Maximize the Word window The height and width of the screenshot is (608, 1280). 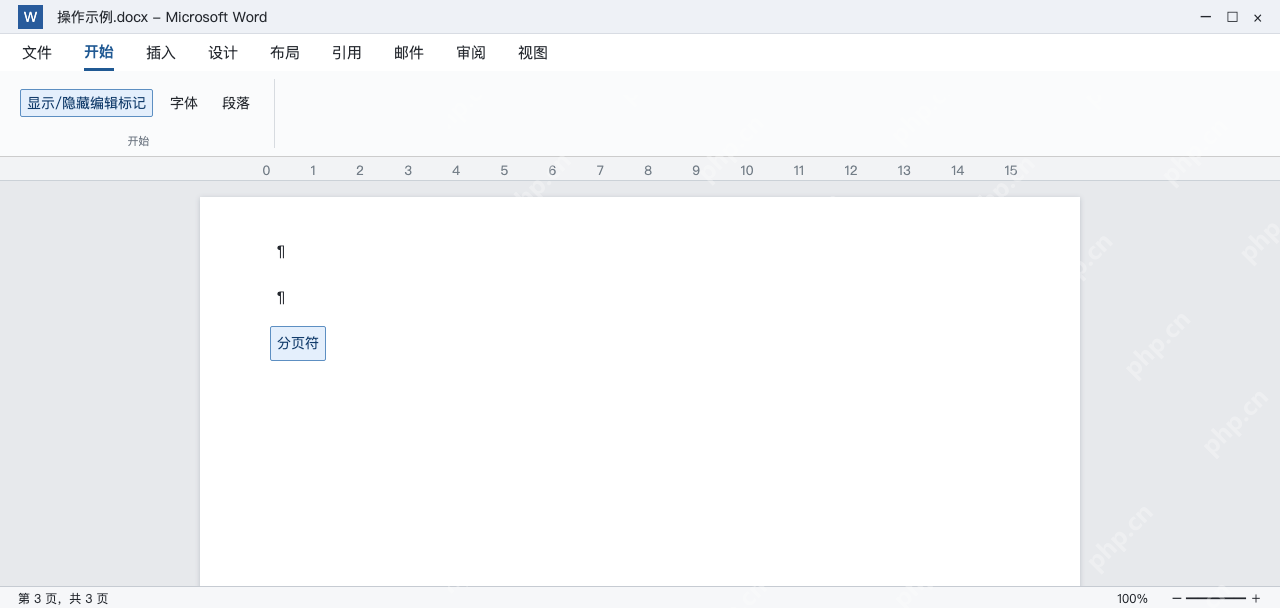click(1232, 17)
